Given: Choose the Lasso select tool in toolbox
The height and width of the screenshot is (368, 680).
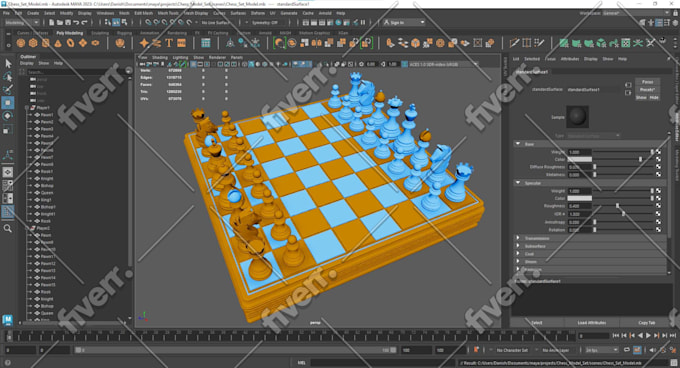Looking at the screenshot, I should [8, 77].
